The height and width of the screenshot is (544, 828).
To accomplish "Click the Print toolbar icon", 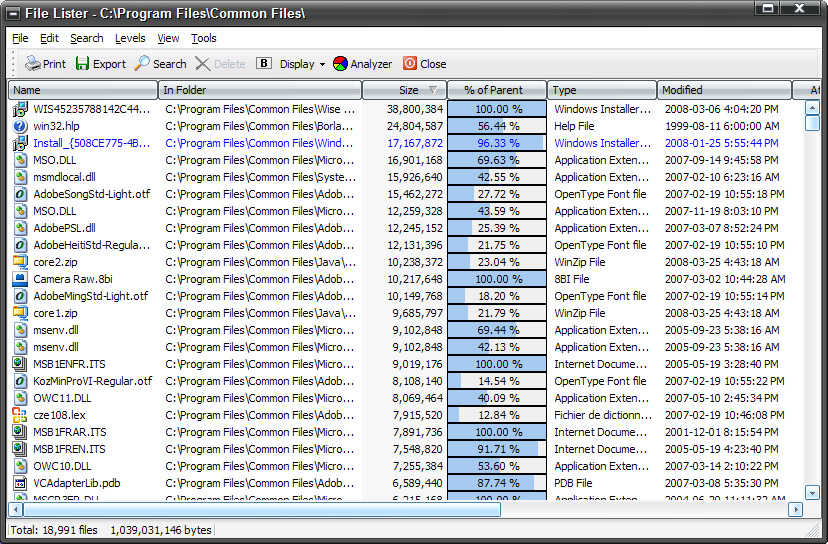I will coord(32,64).
